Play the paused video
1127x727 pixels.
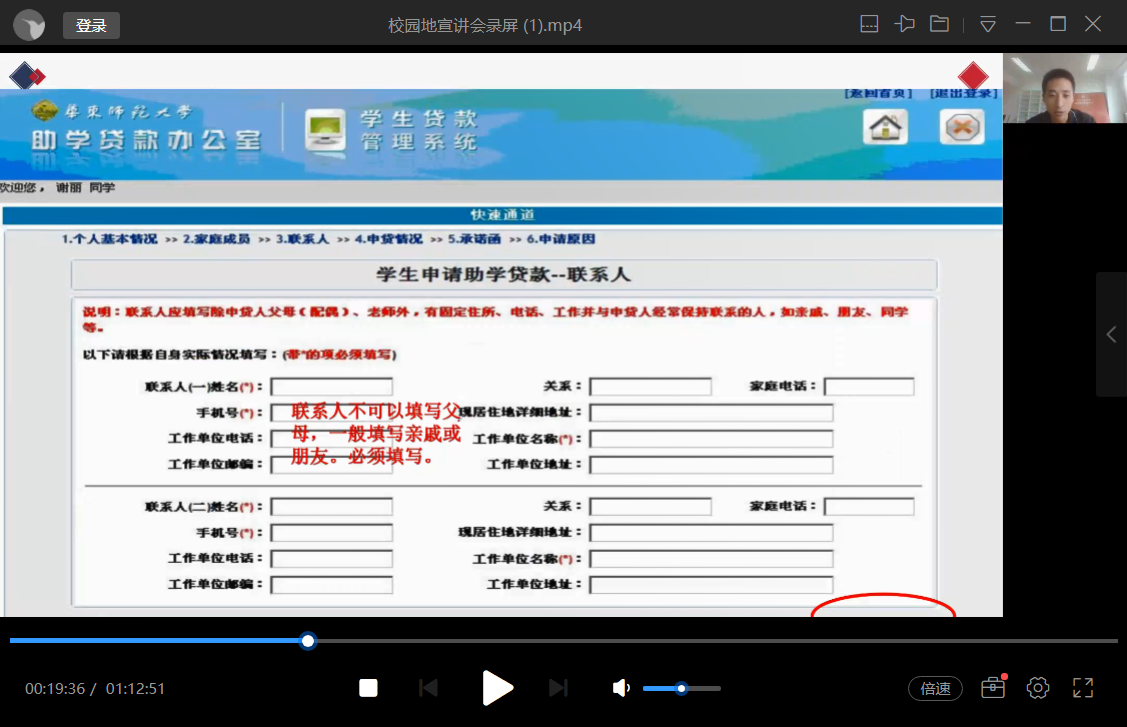point(497,688)
